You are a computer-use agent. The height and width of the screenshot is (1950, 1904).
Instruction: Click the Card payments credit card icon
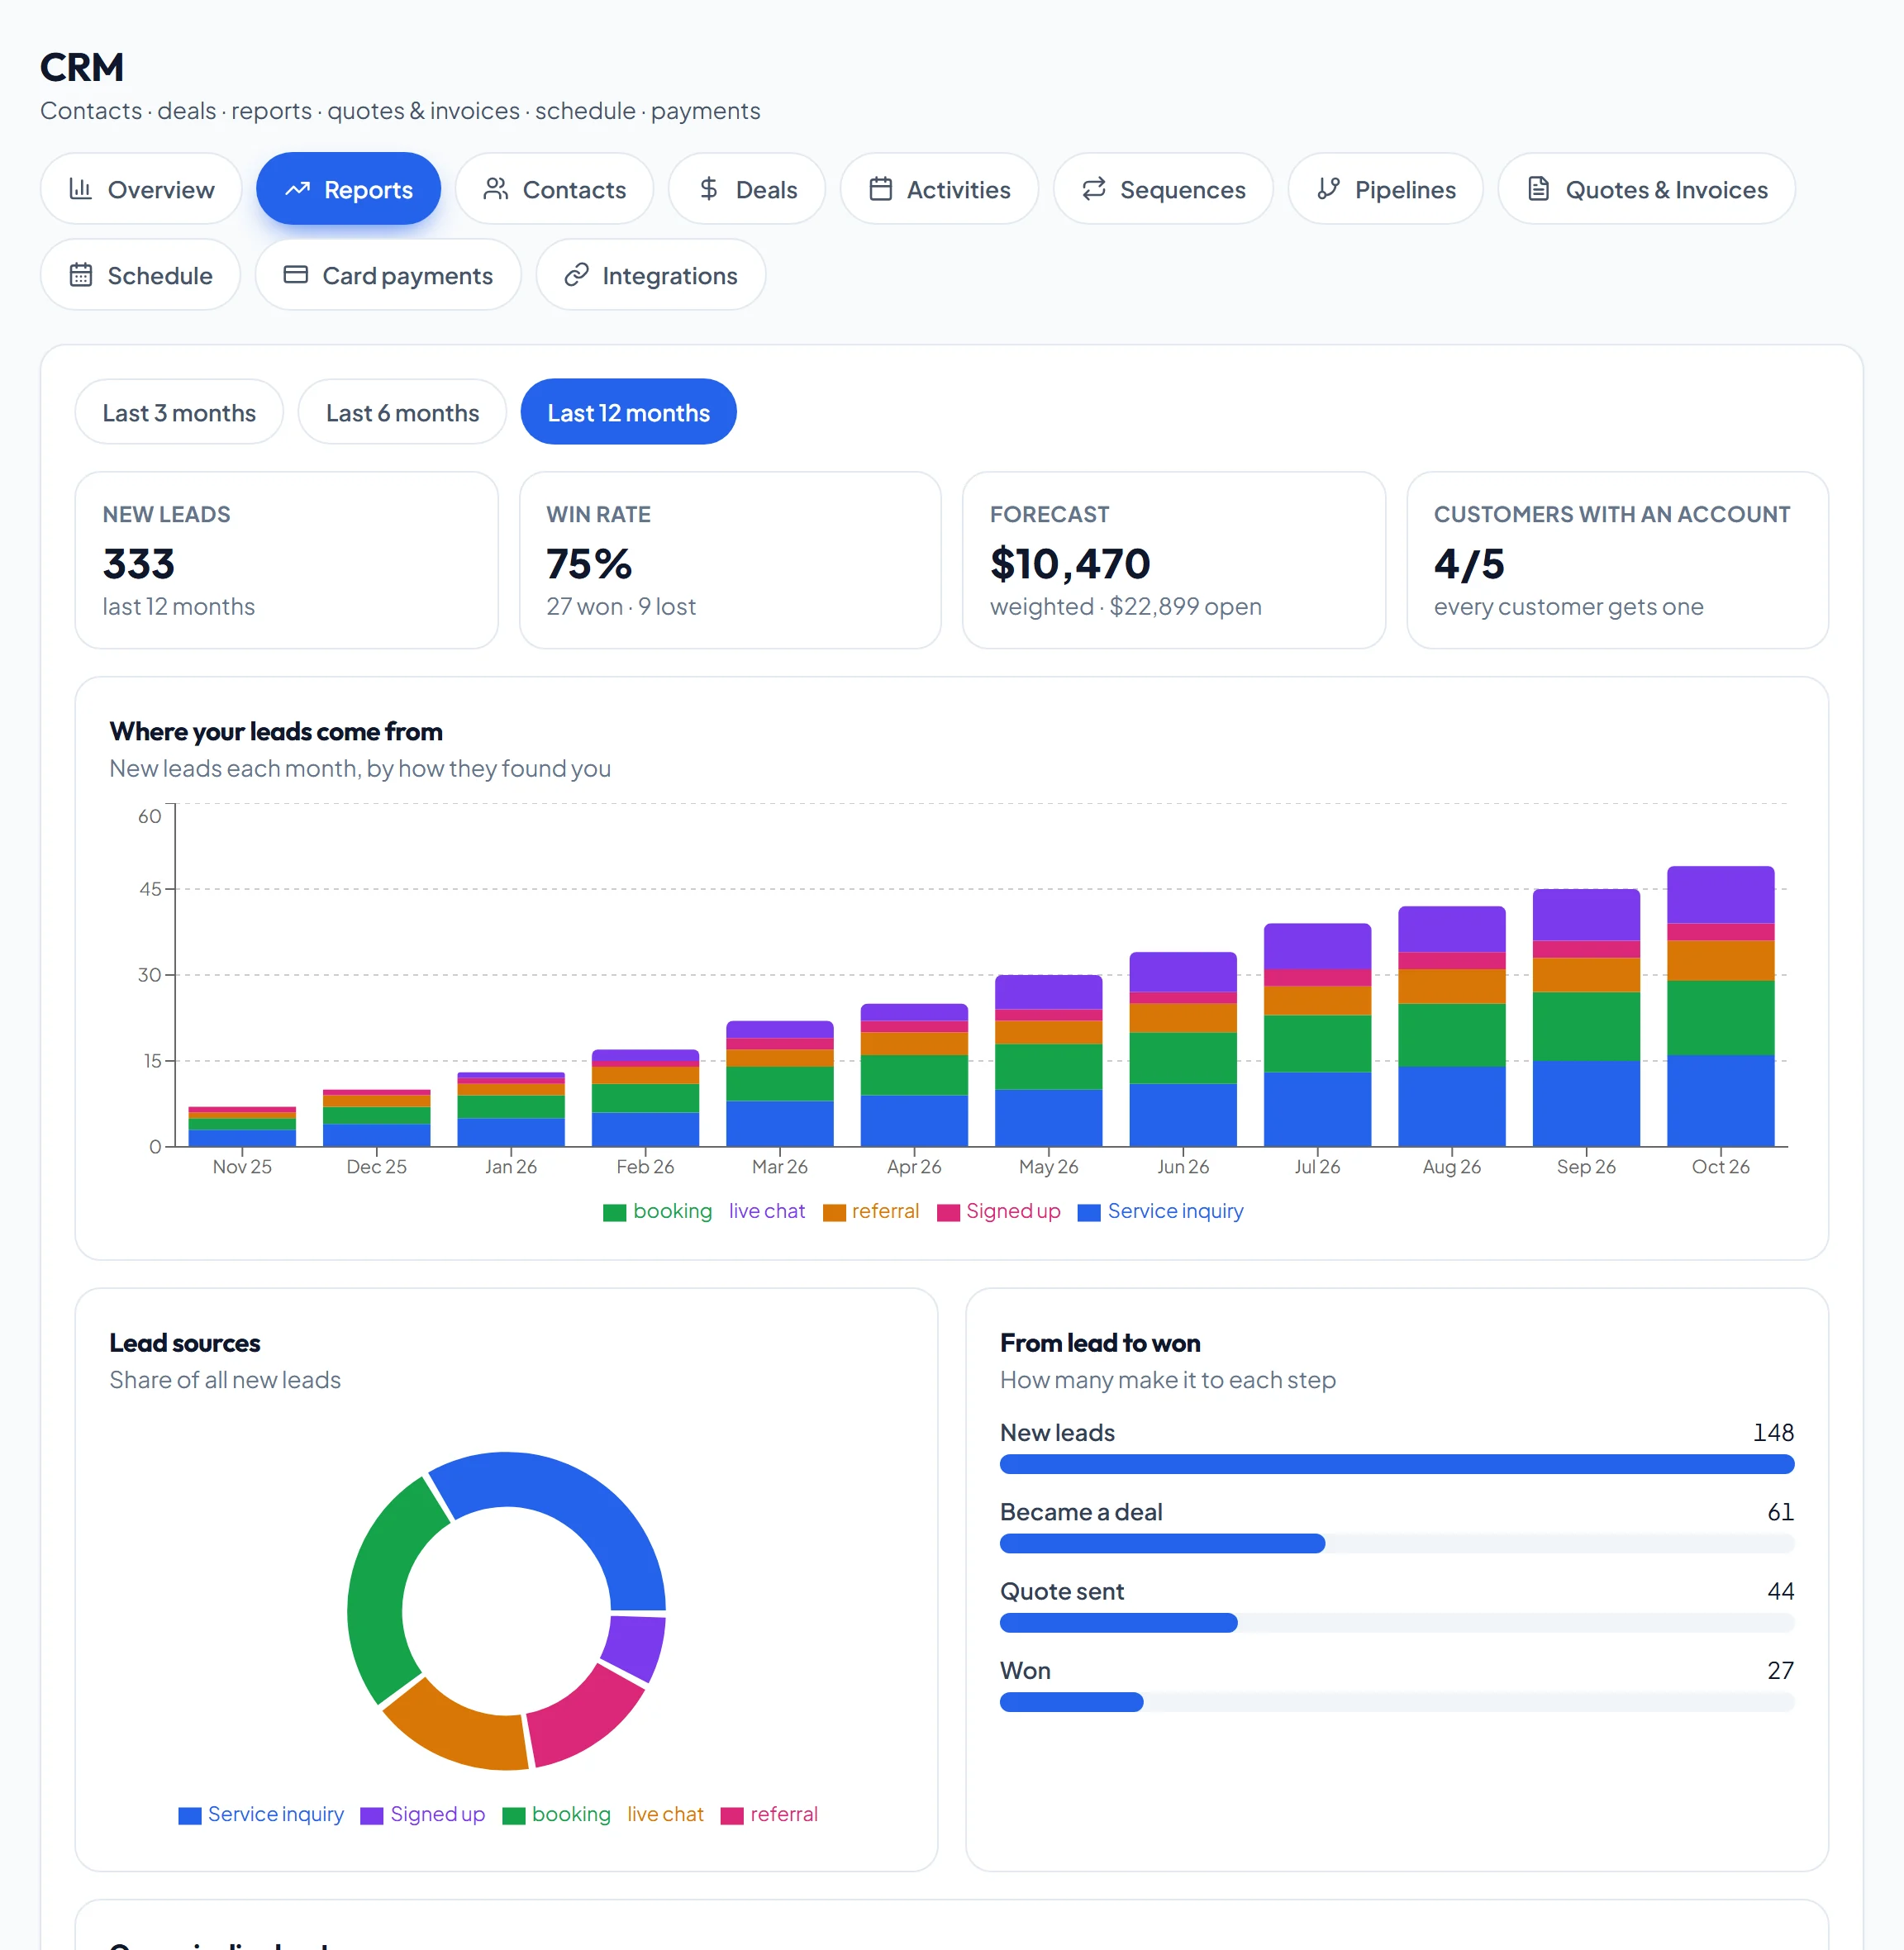pyautogui.click(x=296, y=275)
